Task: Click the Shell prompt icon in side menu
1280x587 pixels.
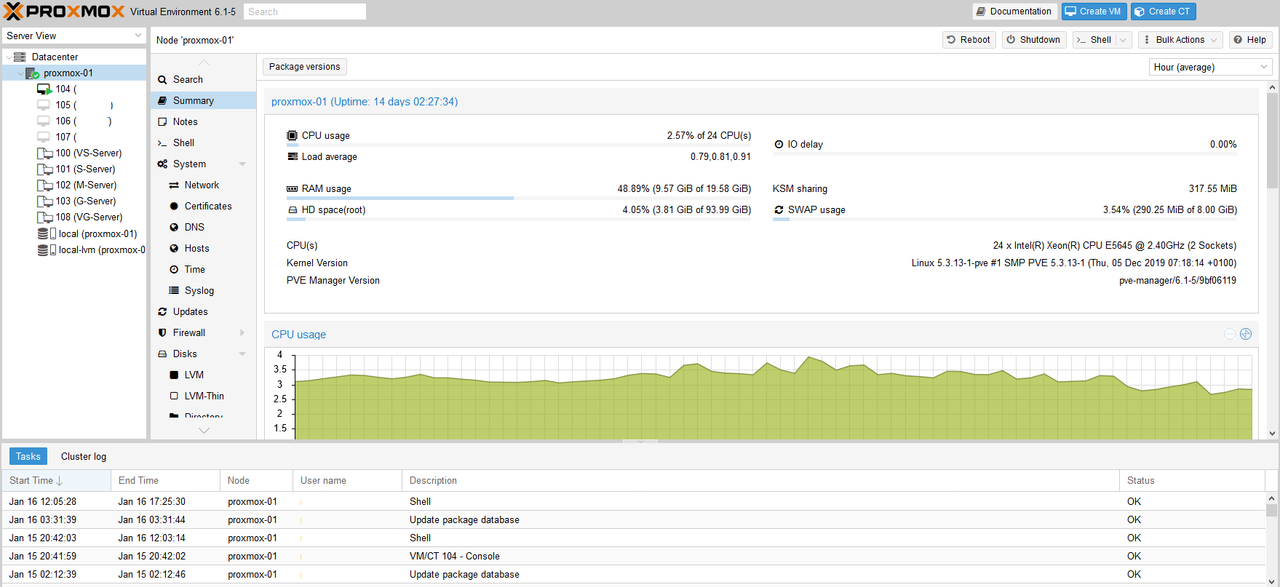Action: tap(162, 143)
